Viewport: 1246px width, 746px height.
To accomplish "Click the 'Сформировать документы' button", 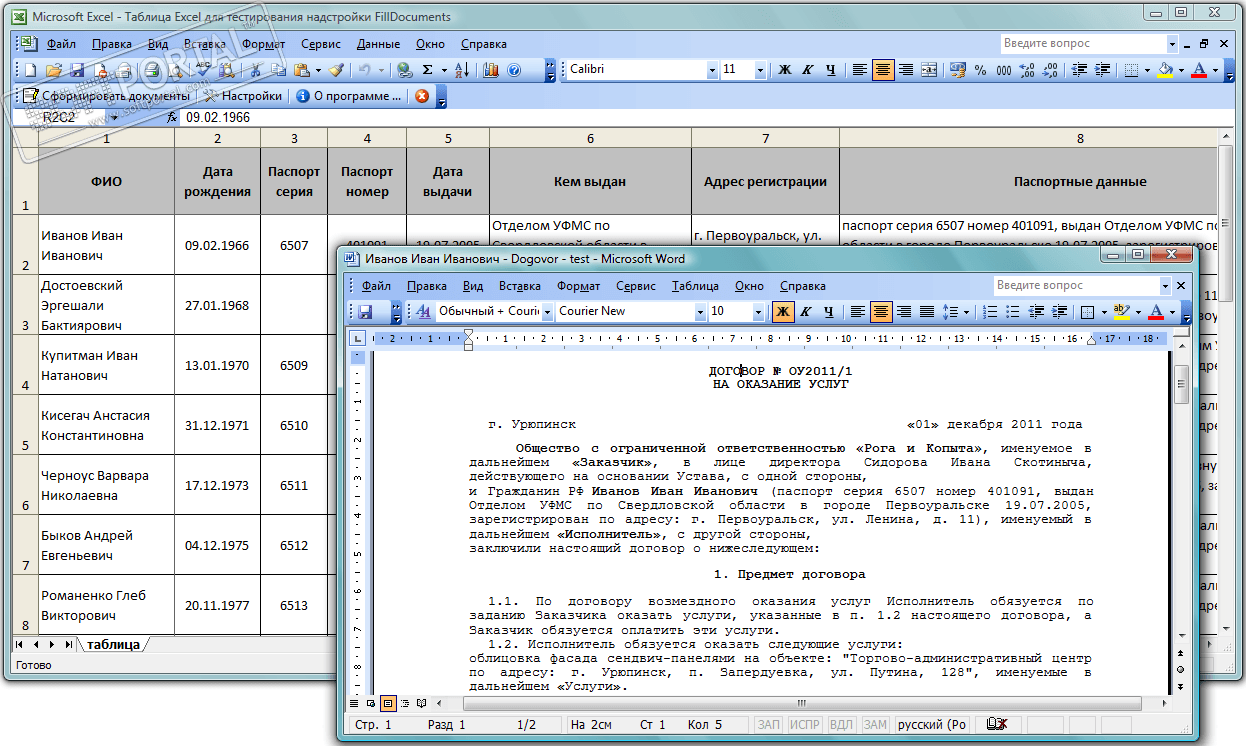I will 105,96.
